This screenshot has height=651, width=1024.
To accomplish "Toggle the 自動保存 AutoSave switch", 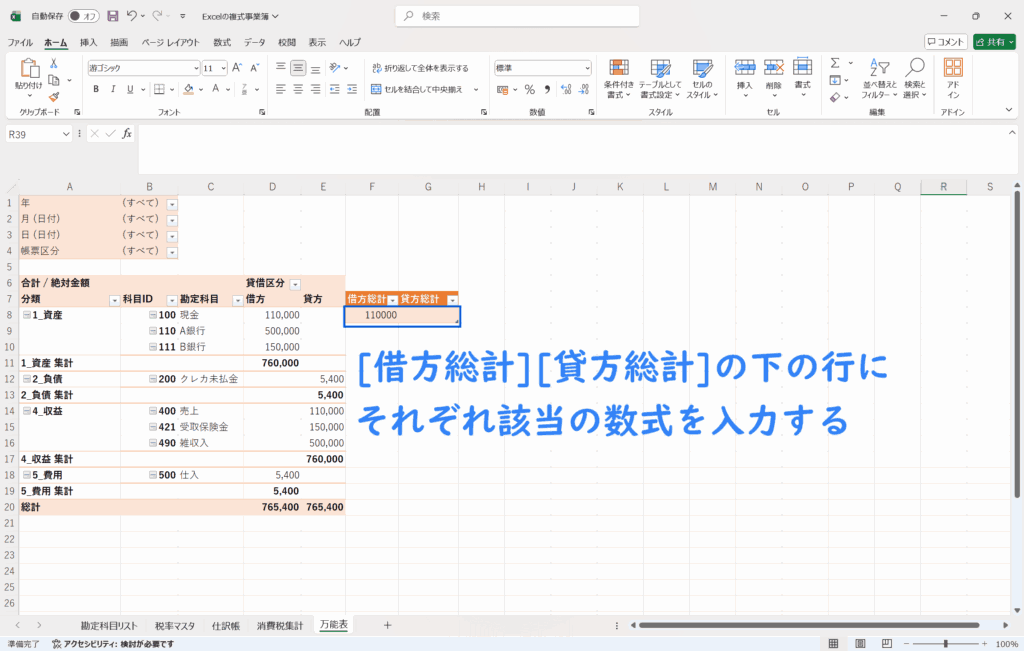I will click(83, 16).
